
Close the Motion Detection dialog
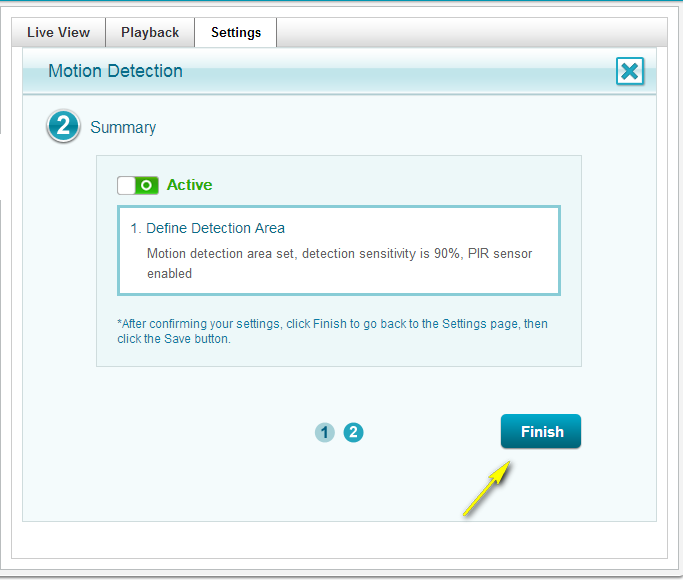[629, 71]
